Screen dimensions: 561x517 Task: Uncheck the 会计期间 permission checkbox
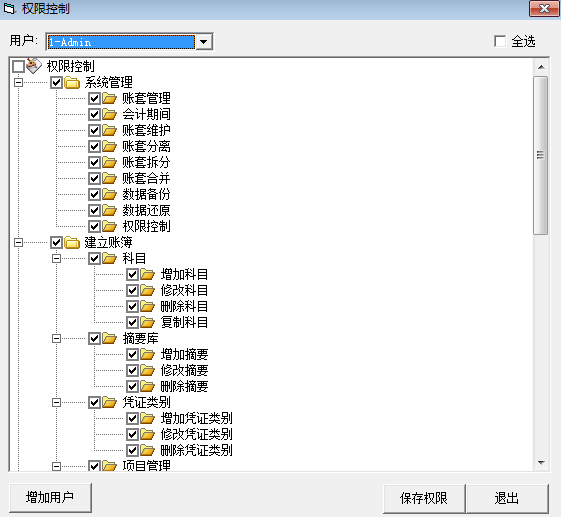tap(94, 114)
